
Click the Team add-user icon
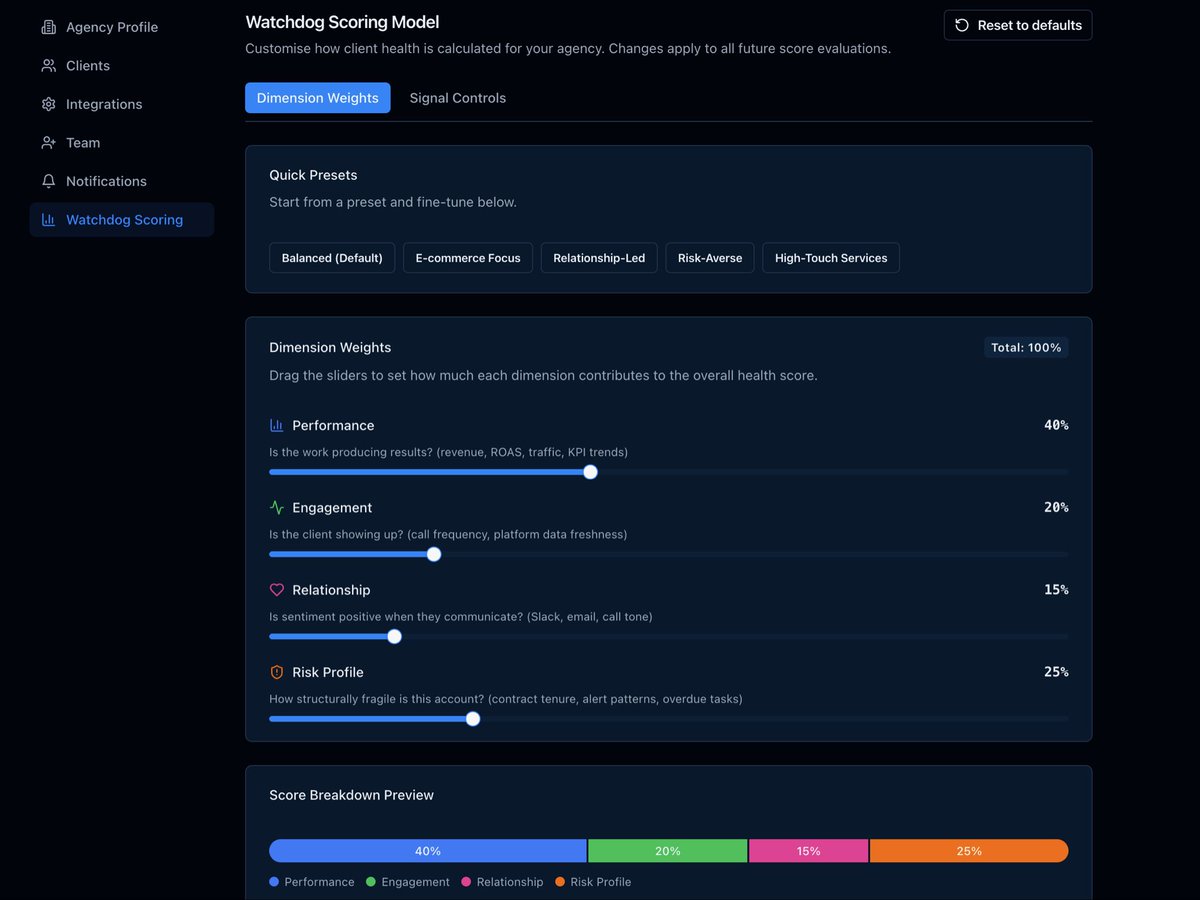[x=48, y=143]
